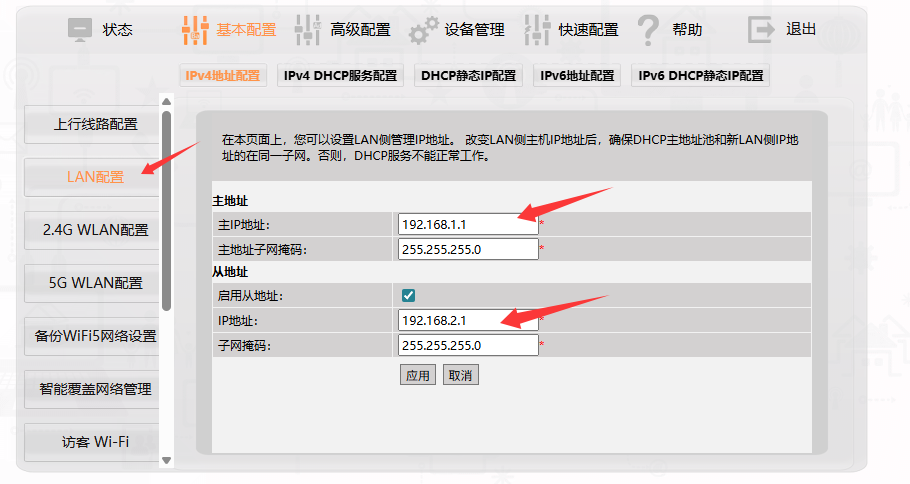Click 退出 to log out

coord(801,29)
